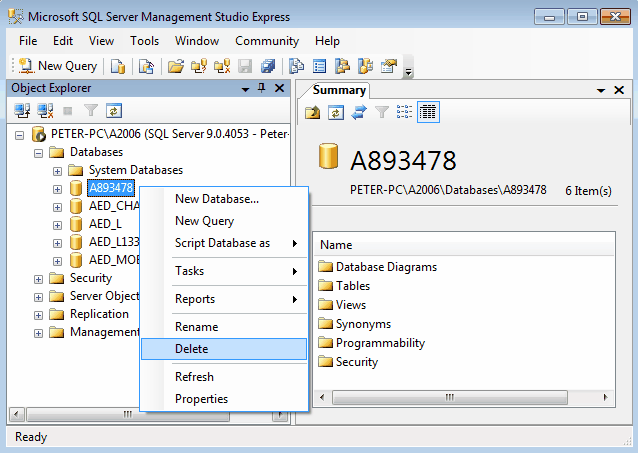Click the Save floppy disk icon
This screenshot has height=453, width=638.
coord(245,66)
